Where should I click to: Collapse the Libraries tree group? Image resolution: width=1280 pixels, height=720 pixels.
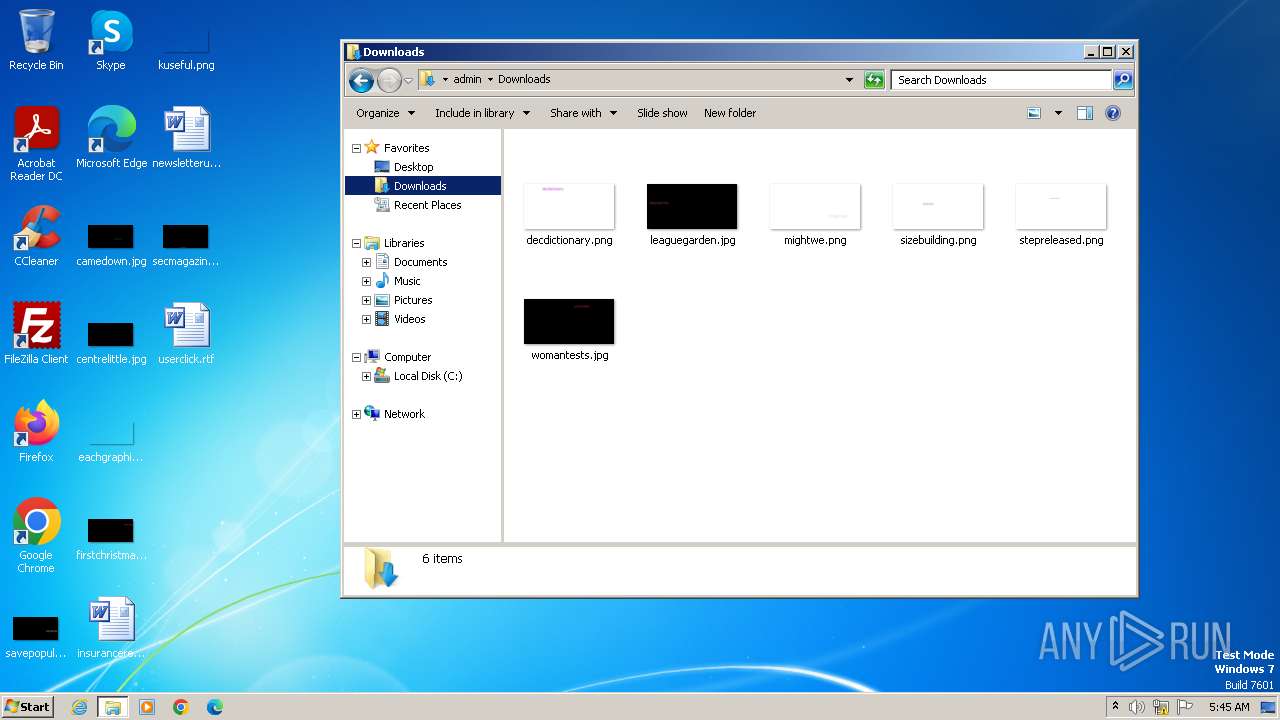pyautogui.click(x=356, y=243)
